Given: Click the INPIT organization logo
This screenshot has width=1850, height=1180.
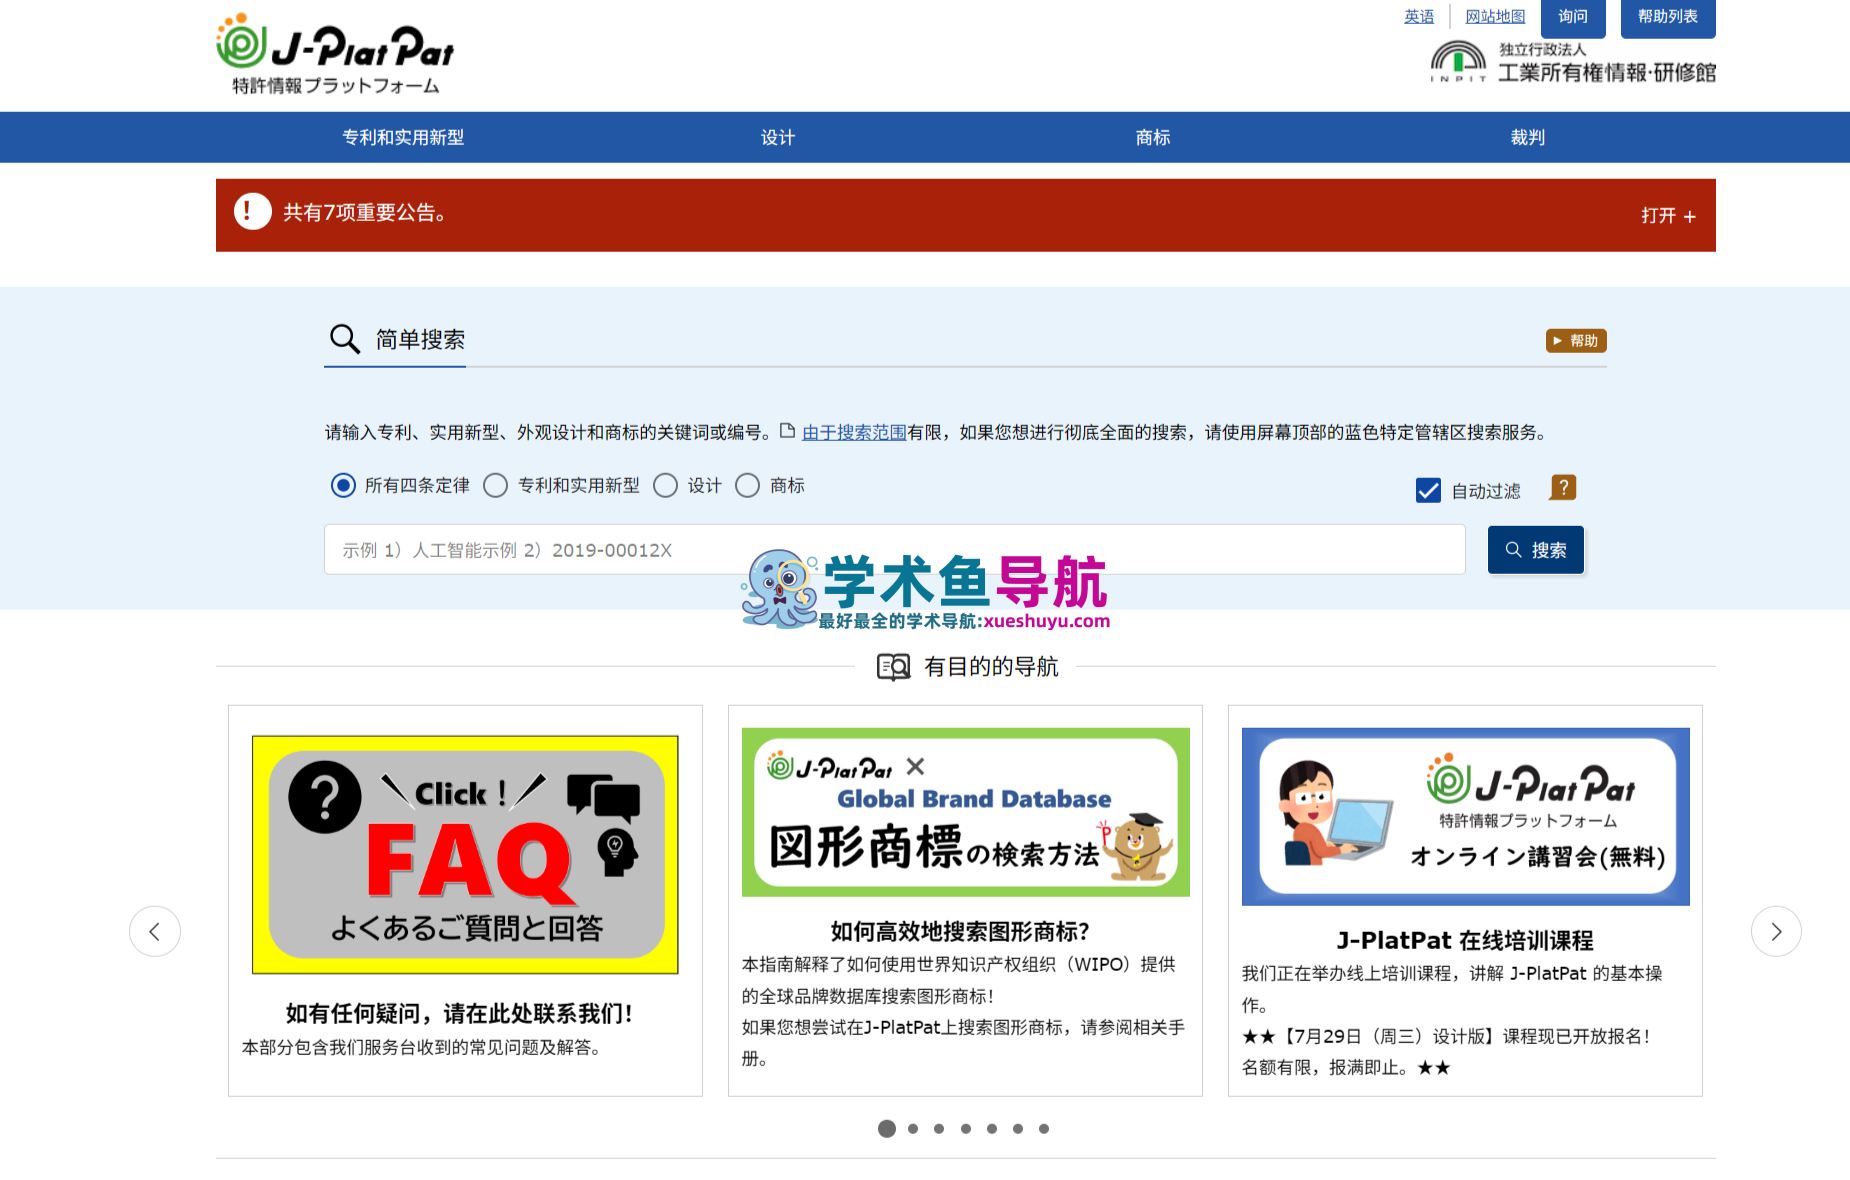Looking at the screenshot, I should click(1573, 62).
